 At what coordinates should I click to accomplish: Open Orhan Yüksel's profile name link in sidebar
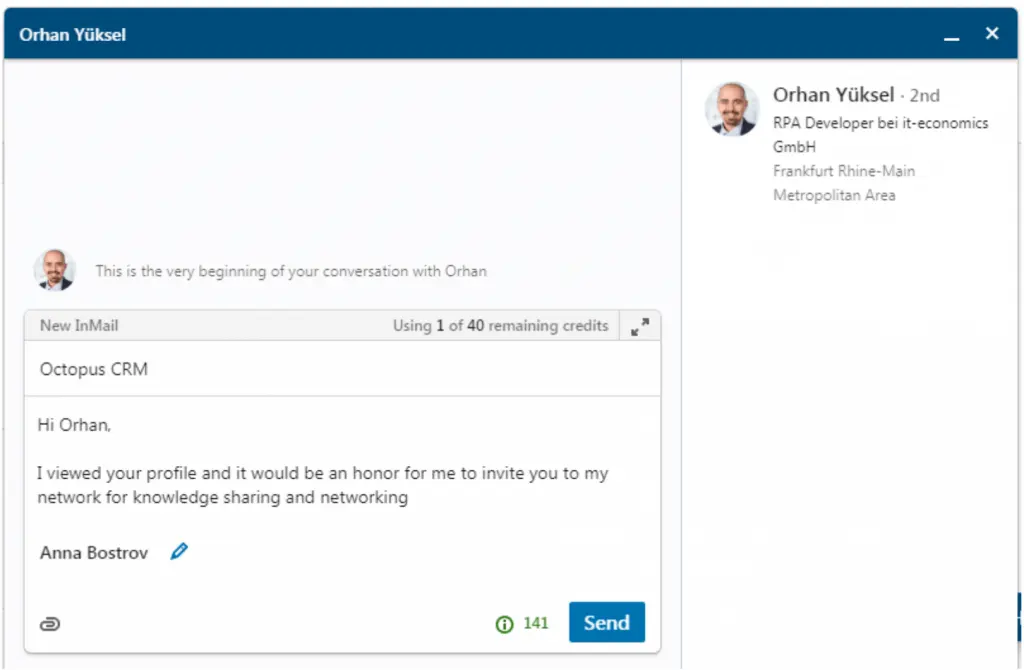click(x=833, y=95)
